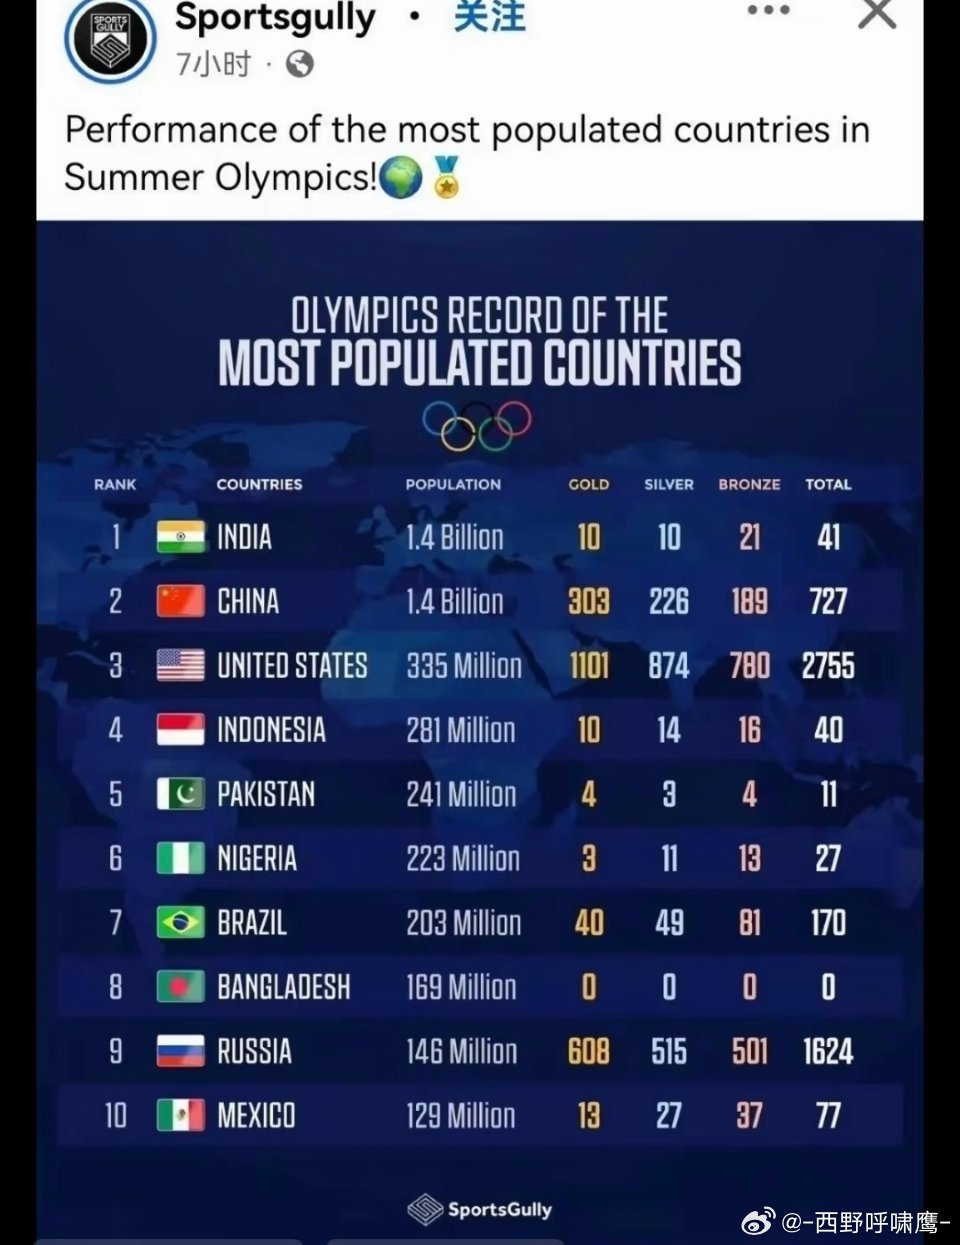
Task: Close the post with the X icon
Action: coord(877,13)
